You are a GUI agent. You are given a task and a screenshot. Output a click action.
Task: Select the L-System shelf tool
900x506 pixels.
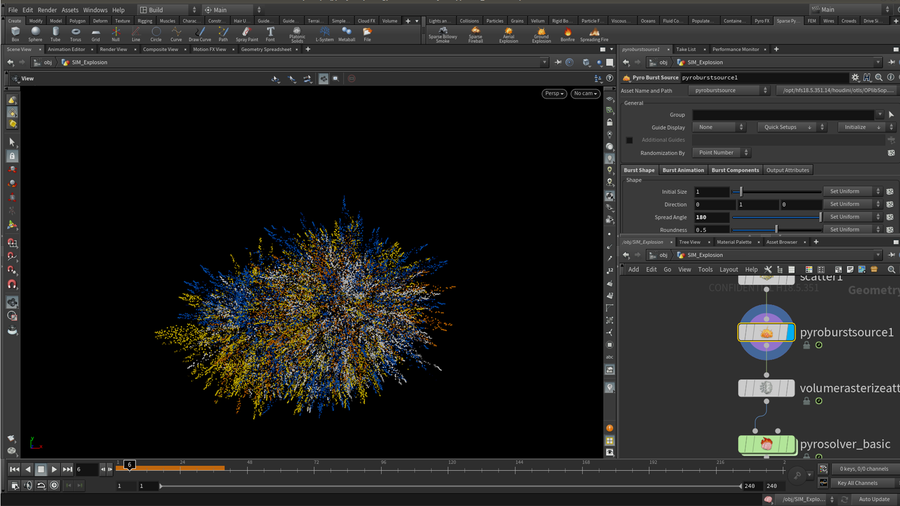[324, 34]
